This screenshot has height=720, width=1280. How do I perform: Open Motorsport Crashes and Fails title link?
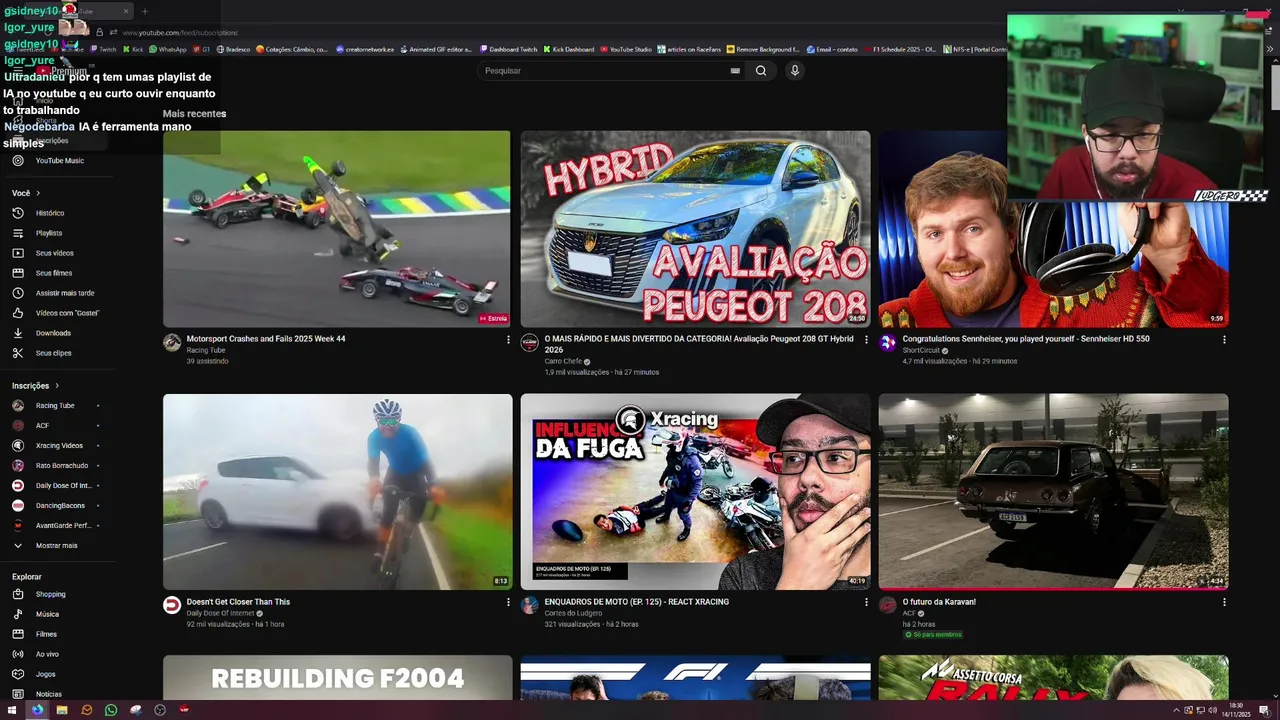click(266, 339)
